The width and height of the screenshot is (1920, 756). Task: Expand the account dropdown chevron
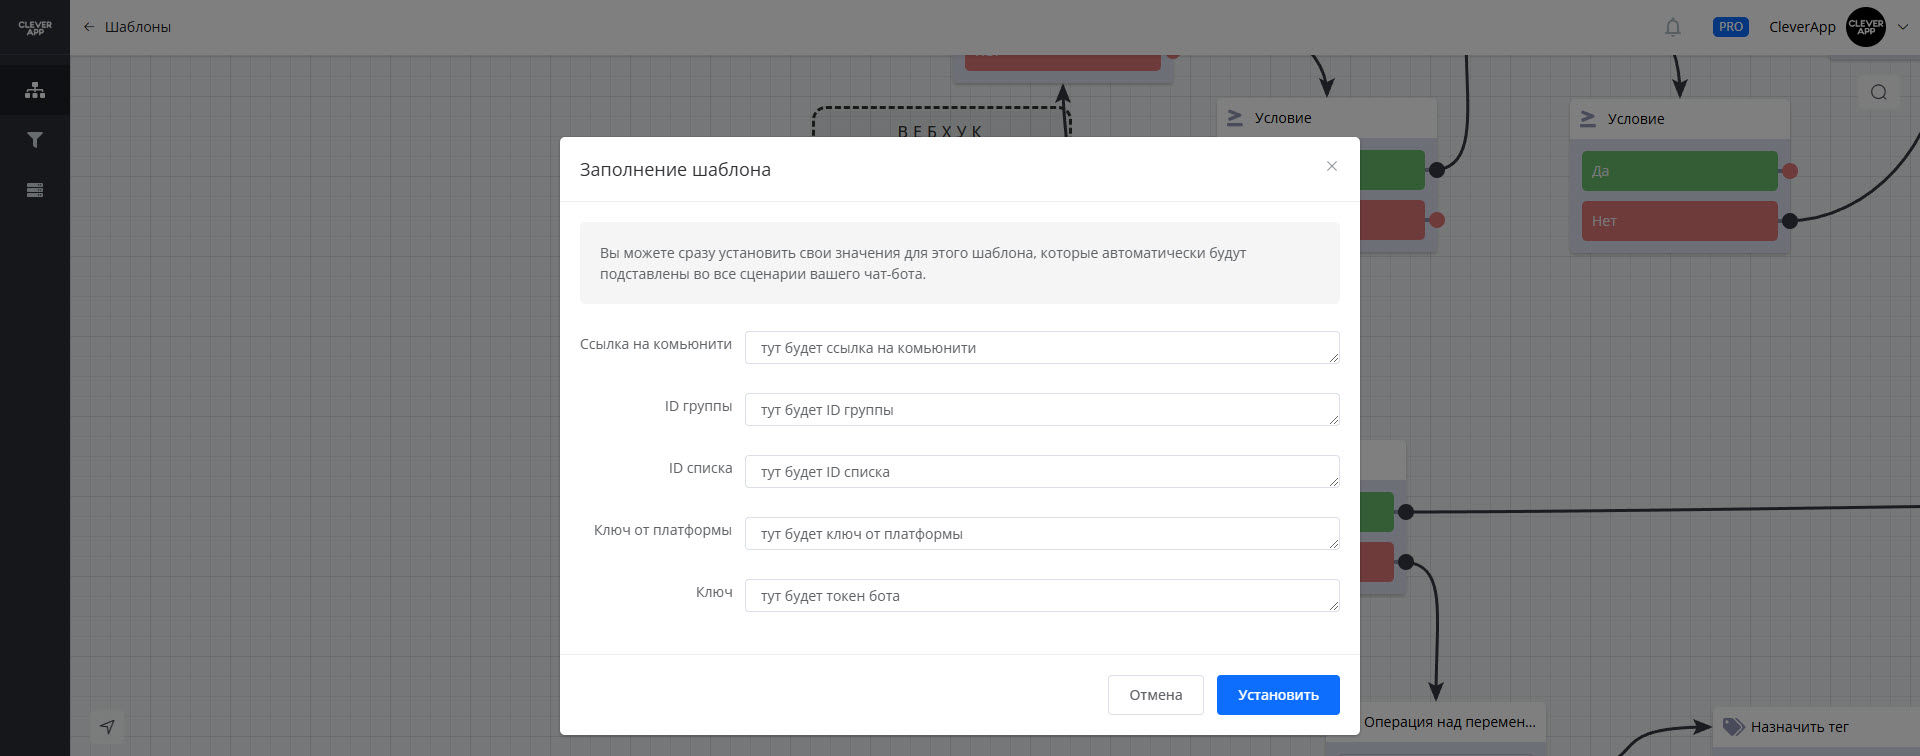click(x=1903, y=27)
